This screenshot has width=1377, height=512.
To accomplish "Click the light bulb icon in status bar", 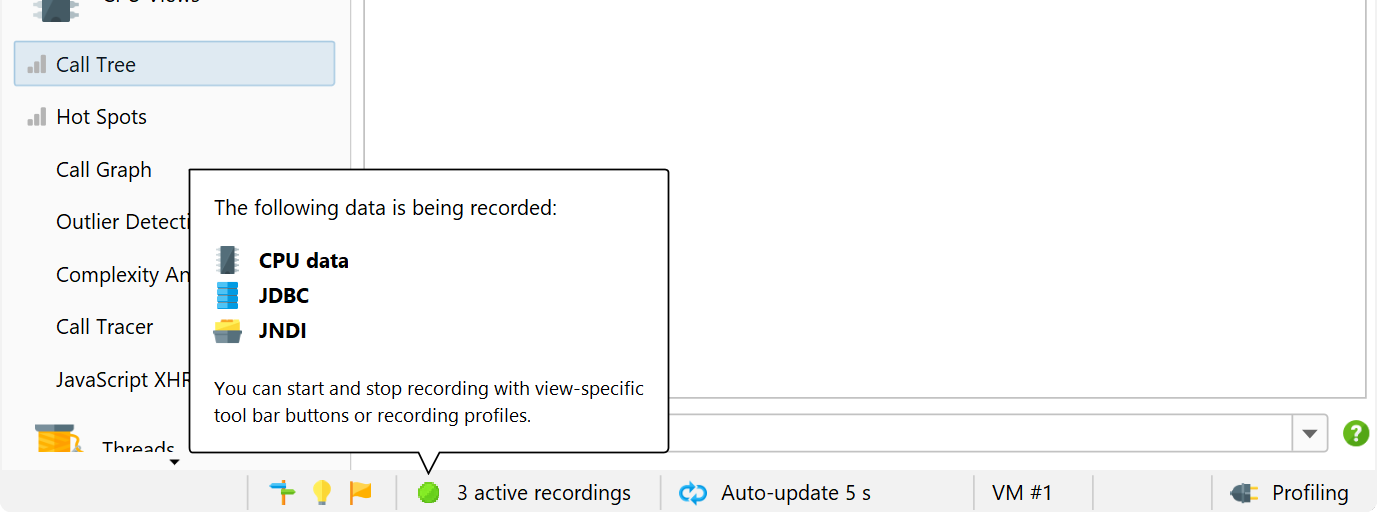I will [x=321, y=492].
